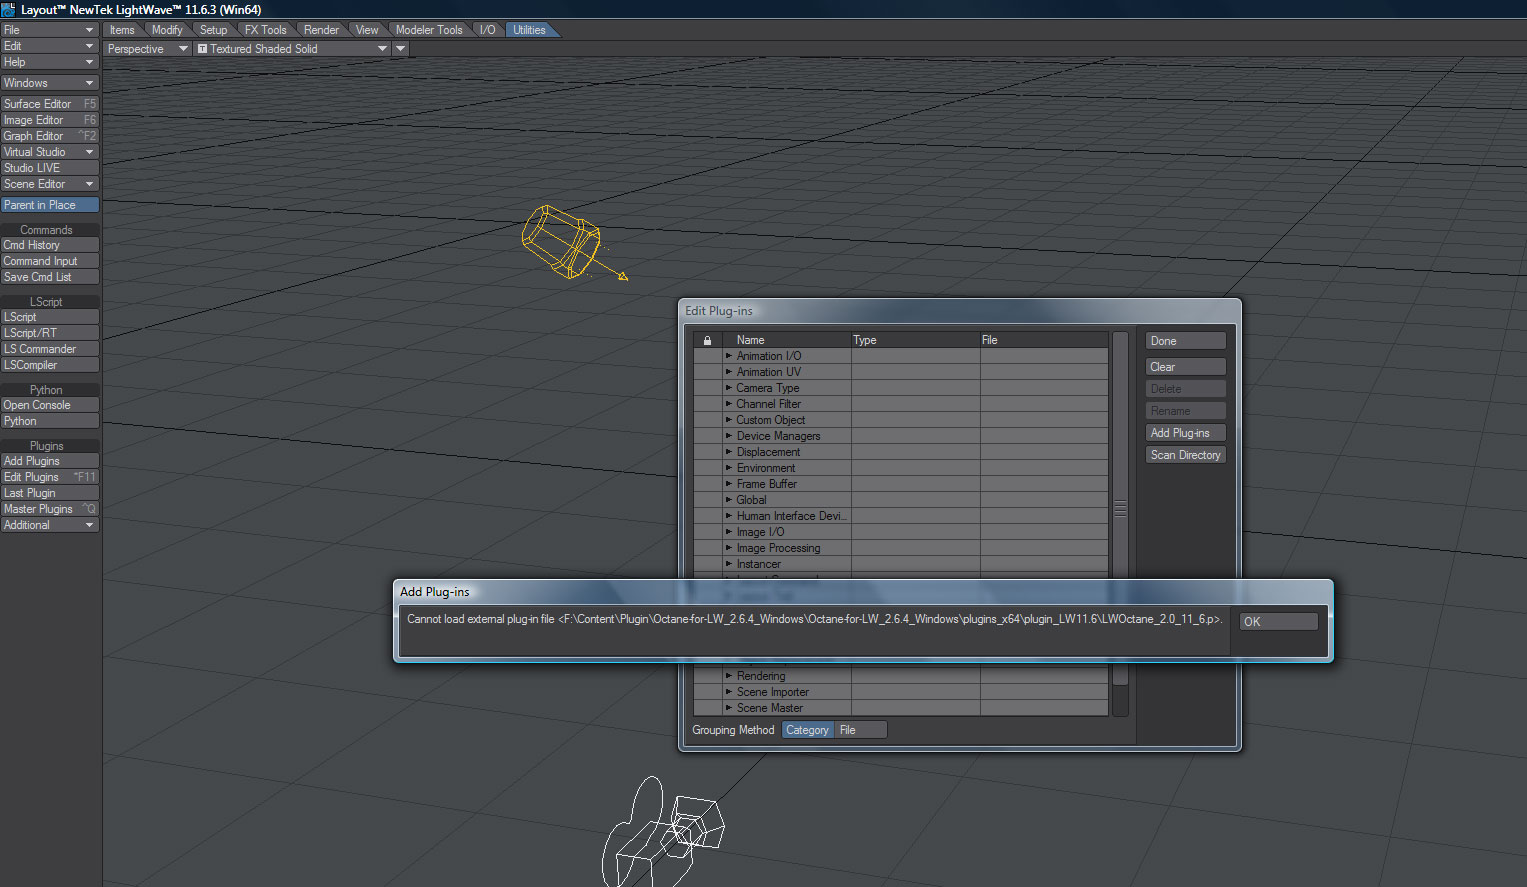Click Add Plug-ins in the Edit Plug-ins dialog
The width and height of the screenshot is (1527, 887).
click(x=1185, y=433)
